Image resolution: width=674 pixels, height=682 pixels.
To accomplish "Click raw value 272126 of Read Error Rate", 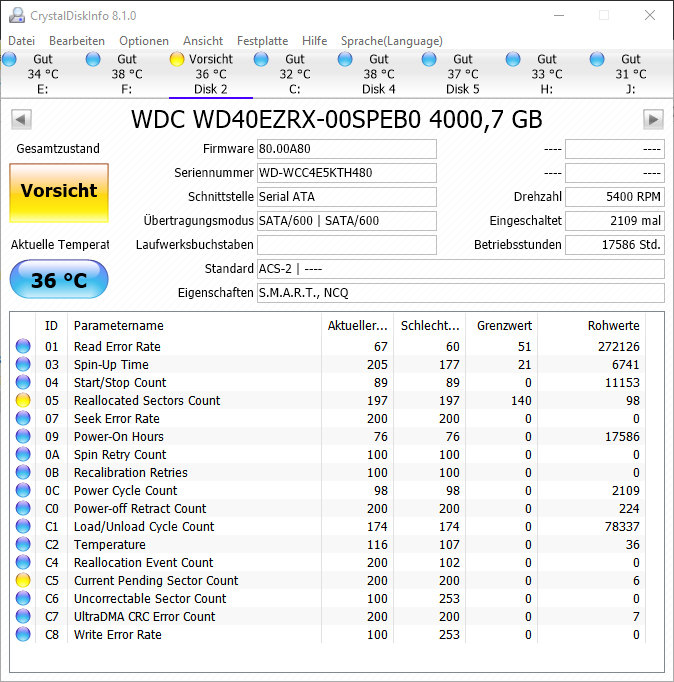I will coord(618,347).
